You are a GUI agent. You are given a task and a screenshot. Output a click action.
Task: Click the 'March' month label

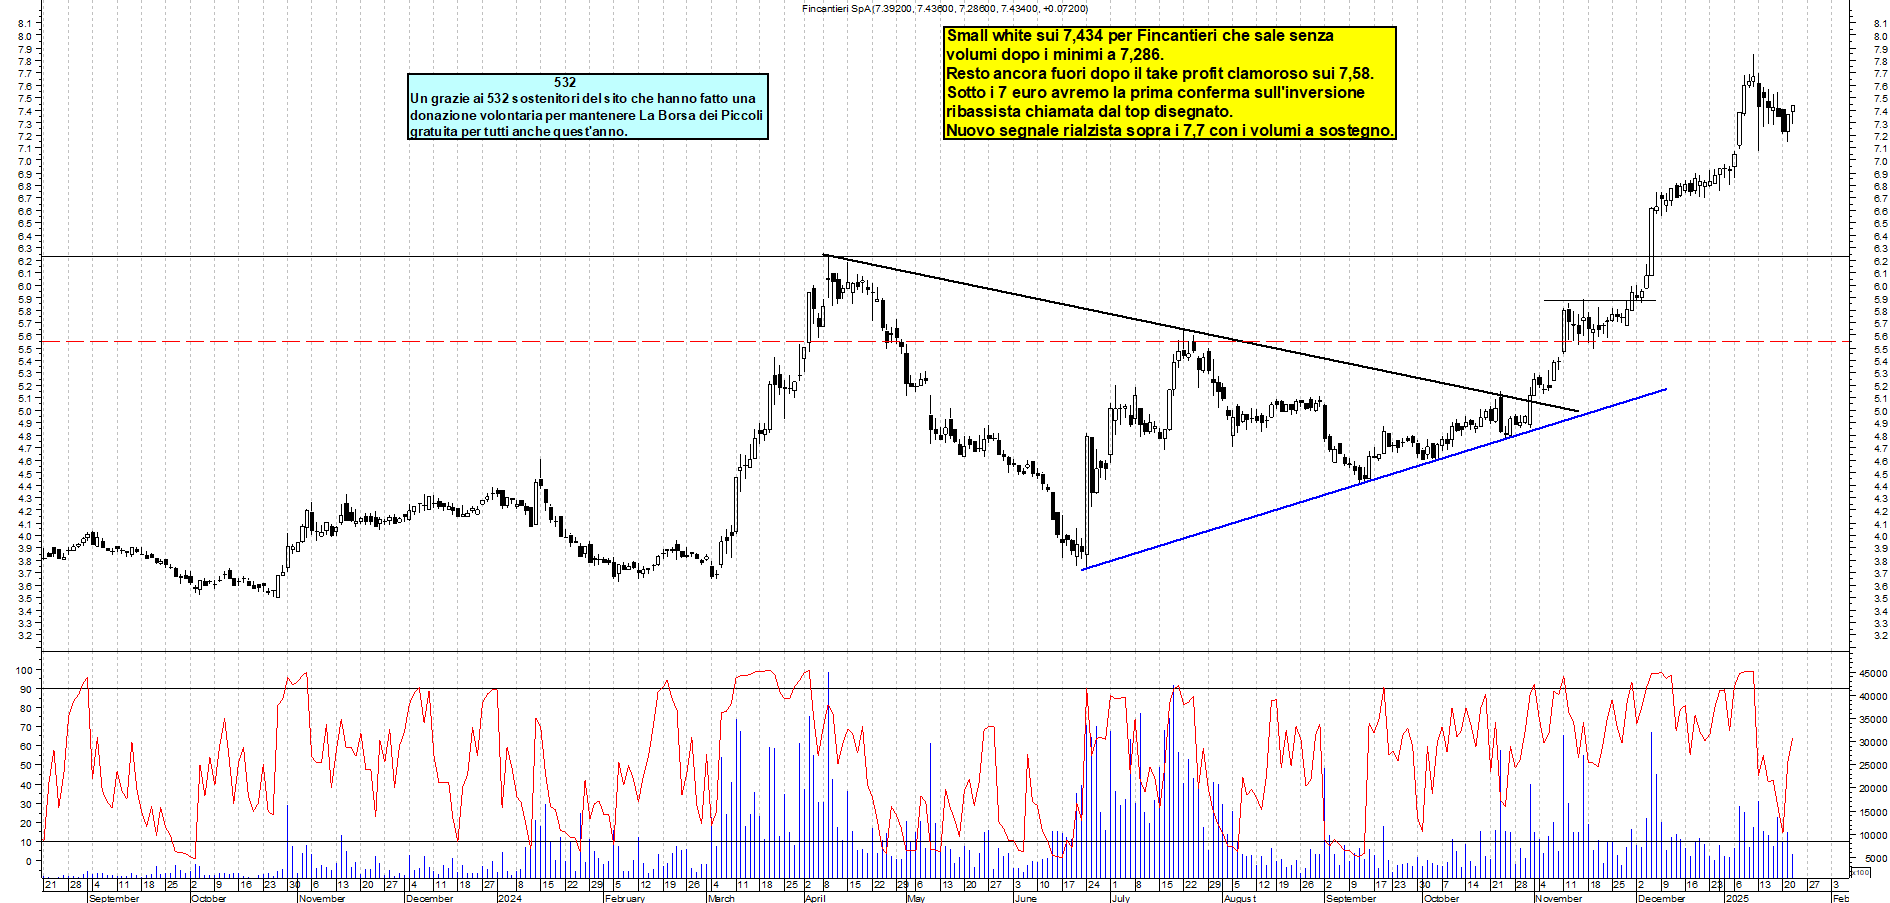721,898
